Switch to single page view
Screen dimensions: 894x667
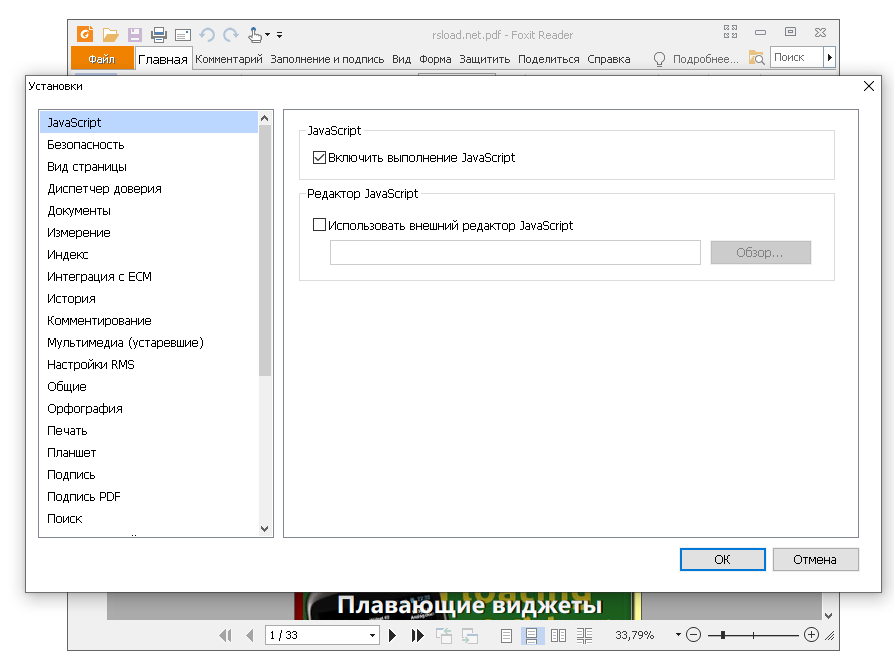click(506, 636)
